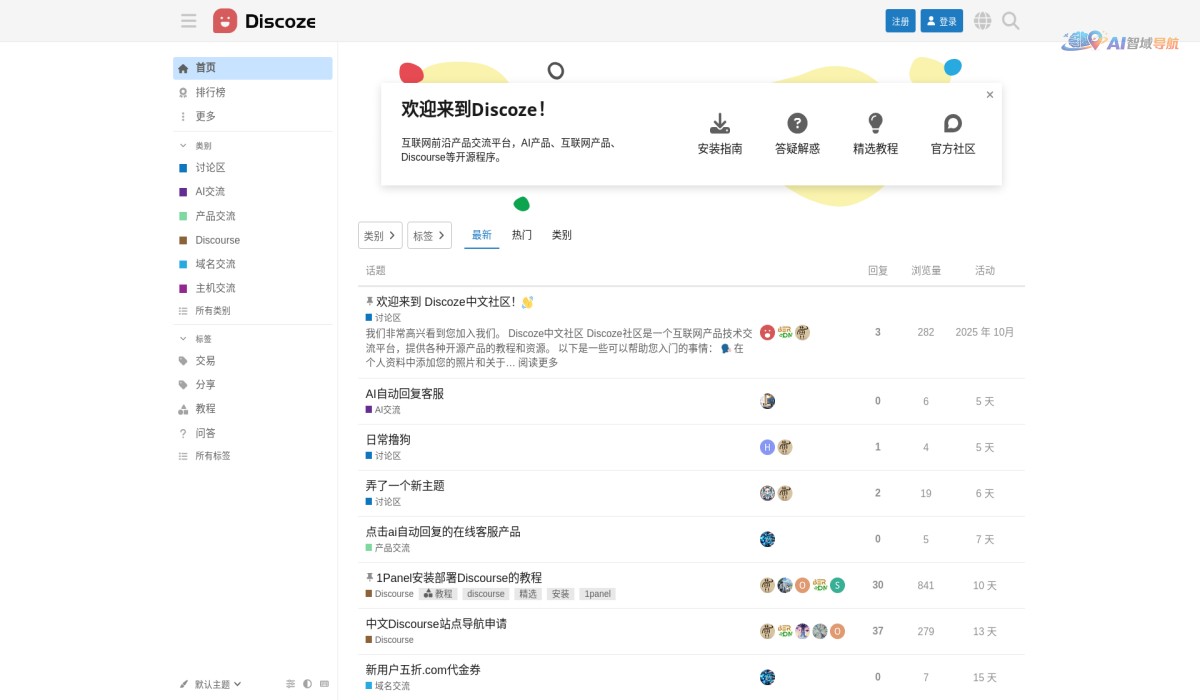Click the 注册 button
The image size is (1200, 700).
900,20
